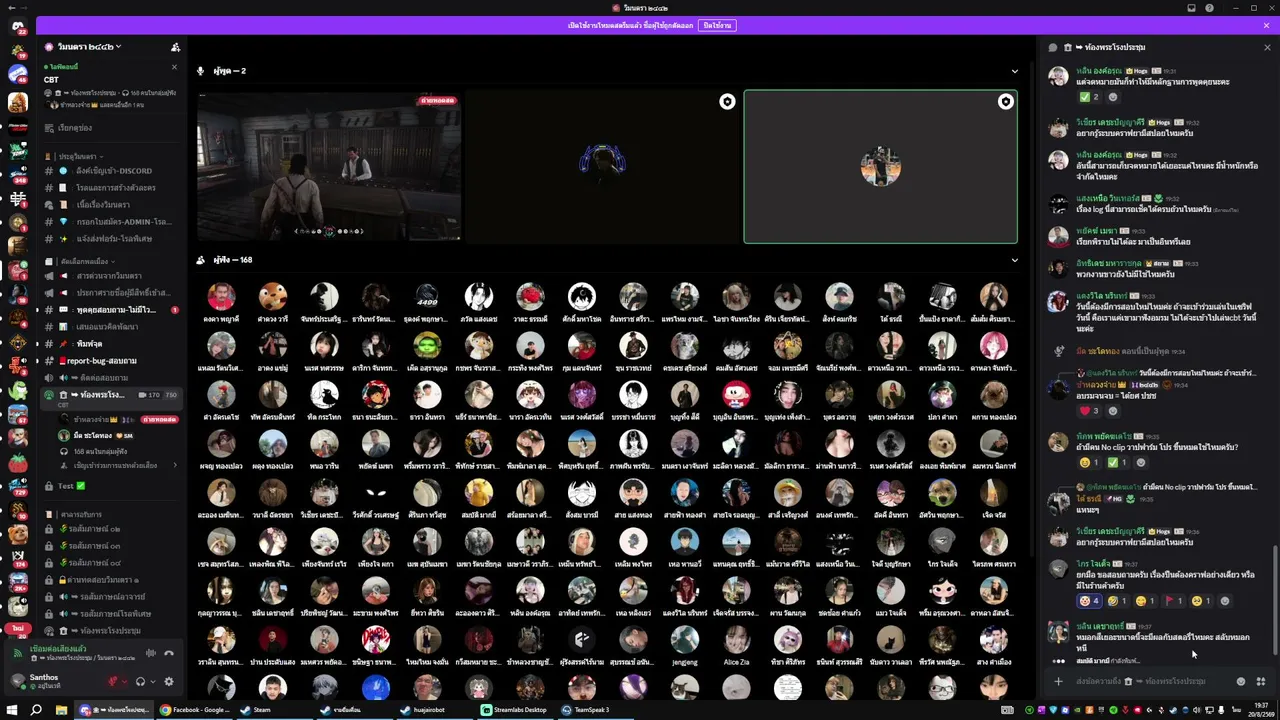This screenshot has width=1280, height=720.
Task: Add reaction next to the checkmark 2 reaction
Action: 1113,97
